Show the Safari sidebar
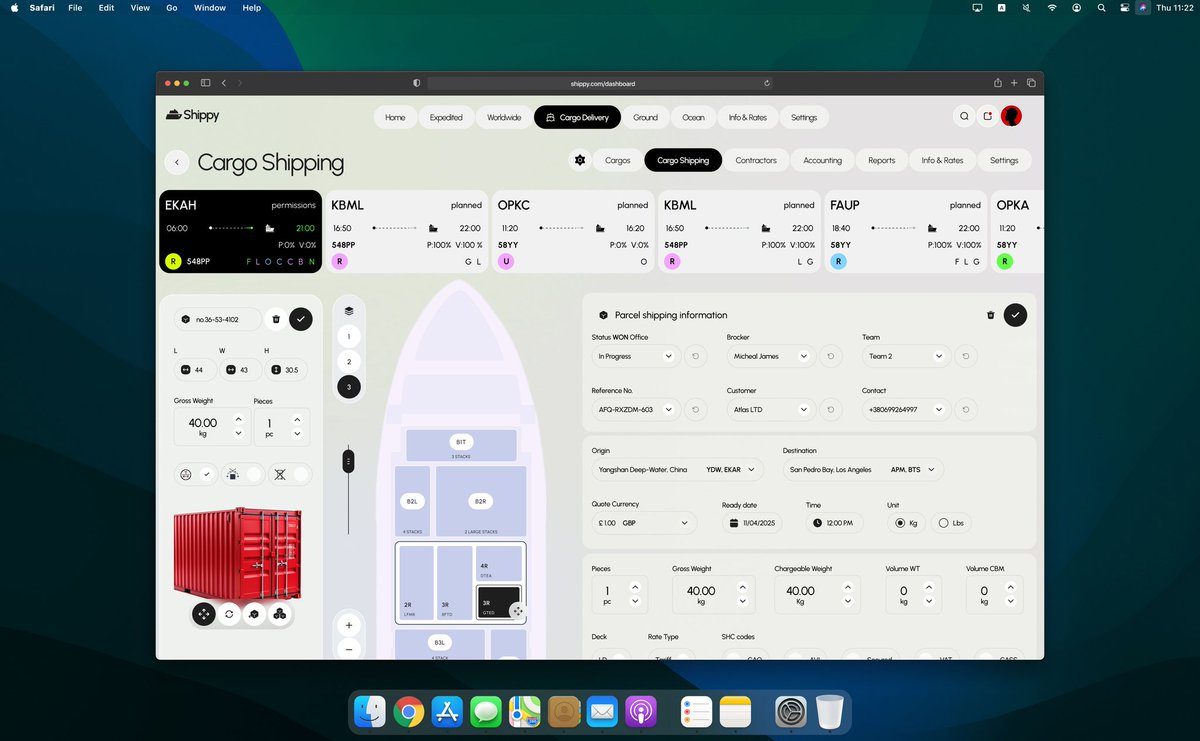 [205, 83]
